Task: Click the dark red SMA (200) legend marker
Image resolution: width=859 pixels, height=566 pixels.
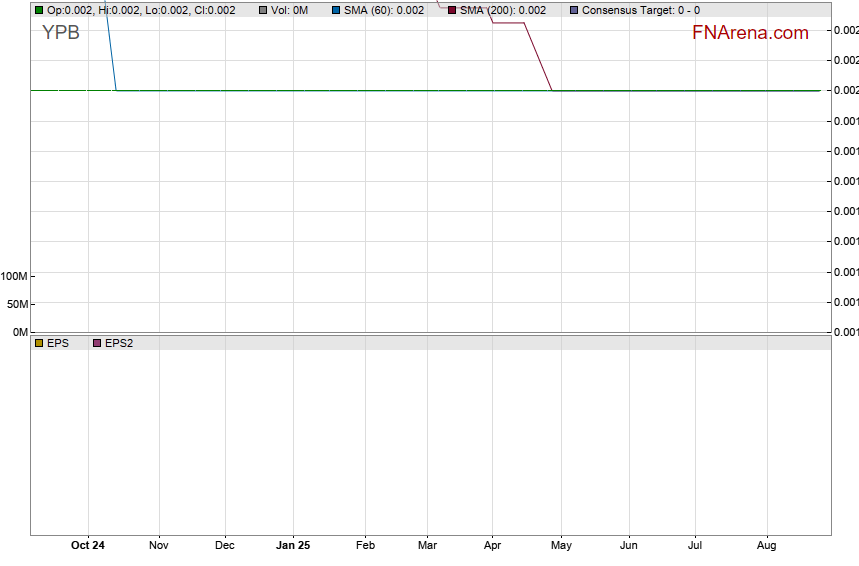Action: point(452,10)
